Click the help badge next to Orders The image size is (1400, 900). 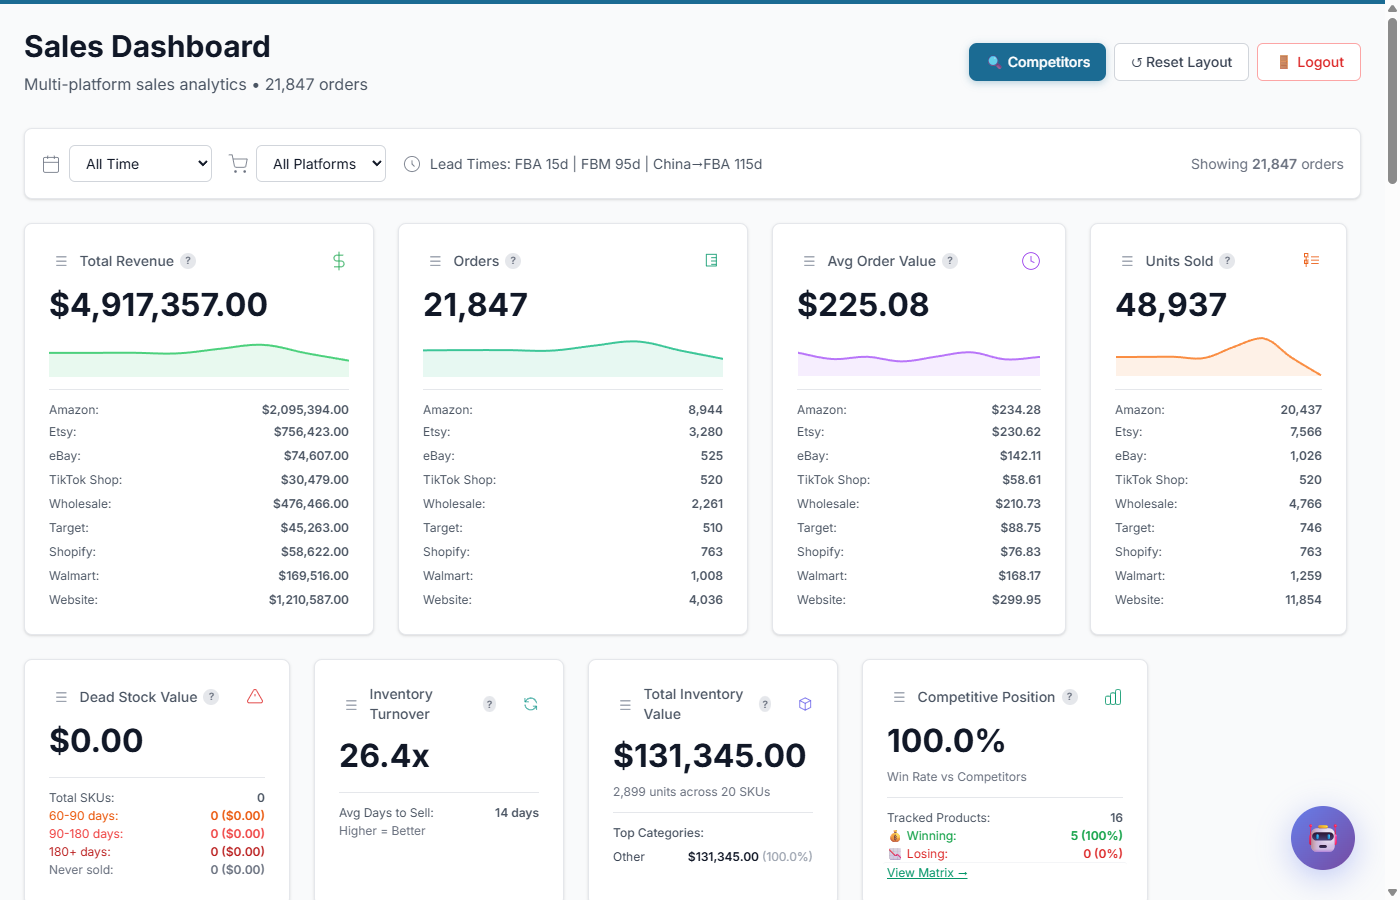(x=514, y=260)
